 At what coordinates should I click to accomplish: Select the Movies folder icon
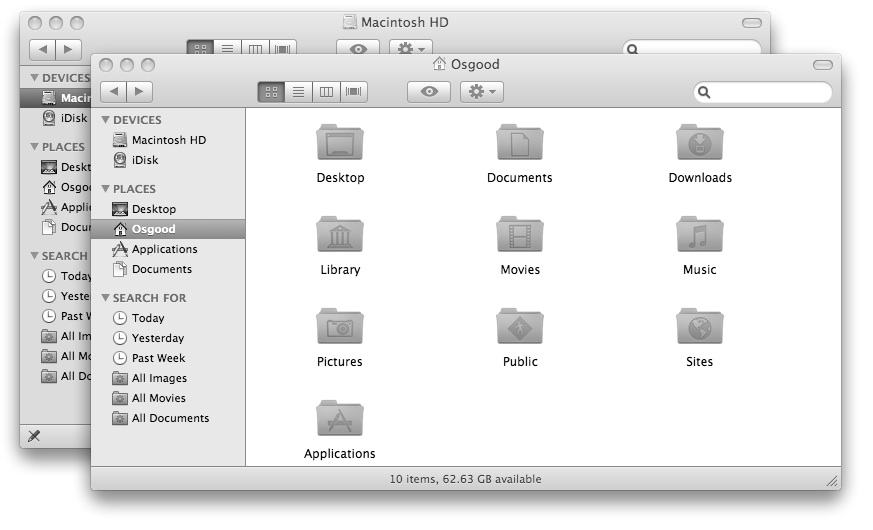point(520,235)
